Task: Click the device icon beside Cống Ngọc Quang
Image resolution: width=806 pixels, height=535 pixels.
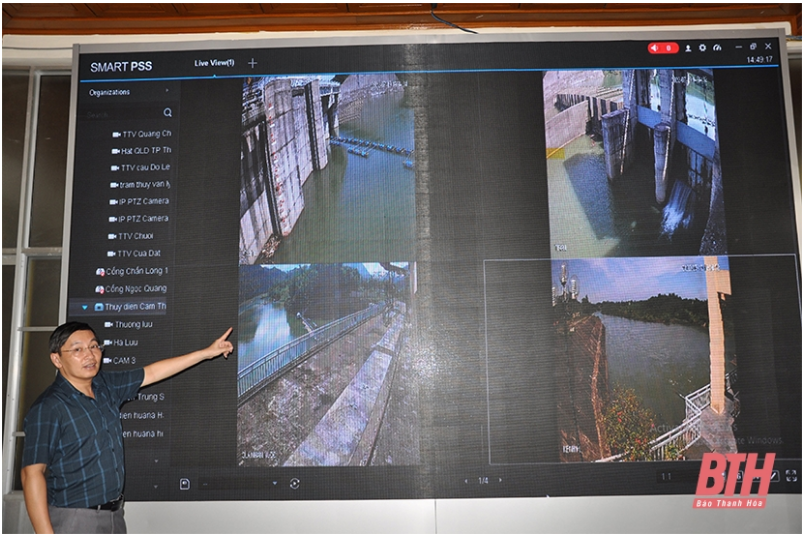Action: 100,289
